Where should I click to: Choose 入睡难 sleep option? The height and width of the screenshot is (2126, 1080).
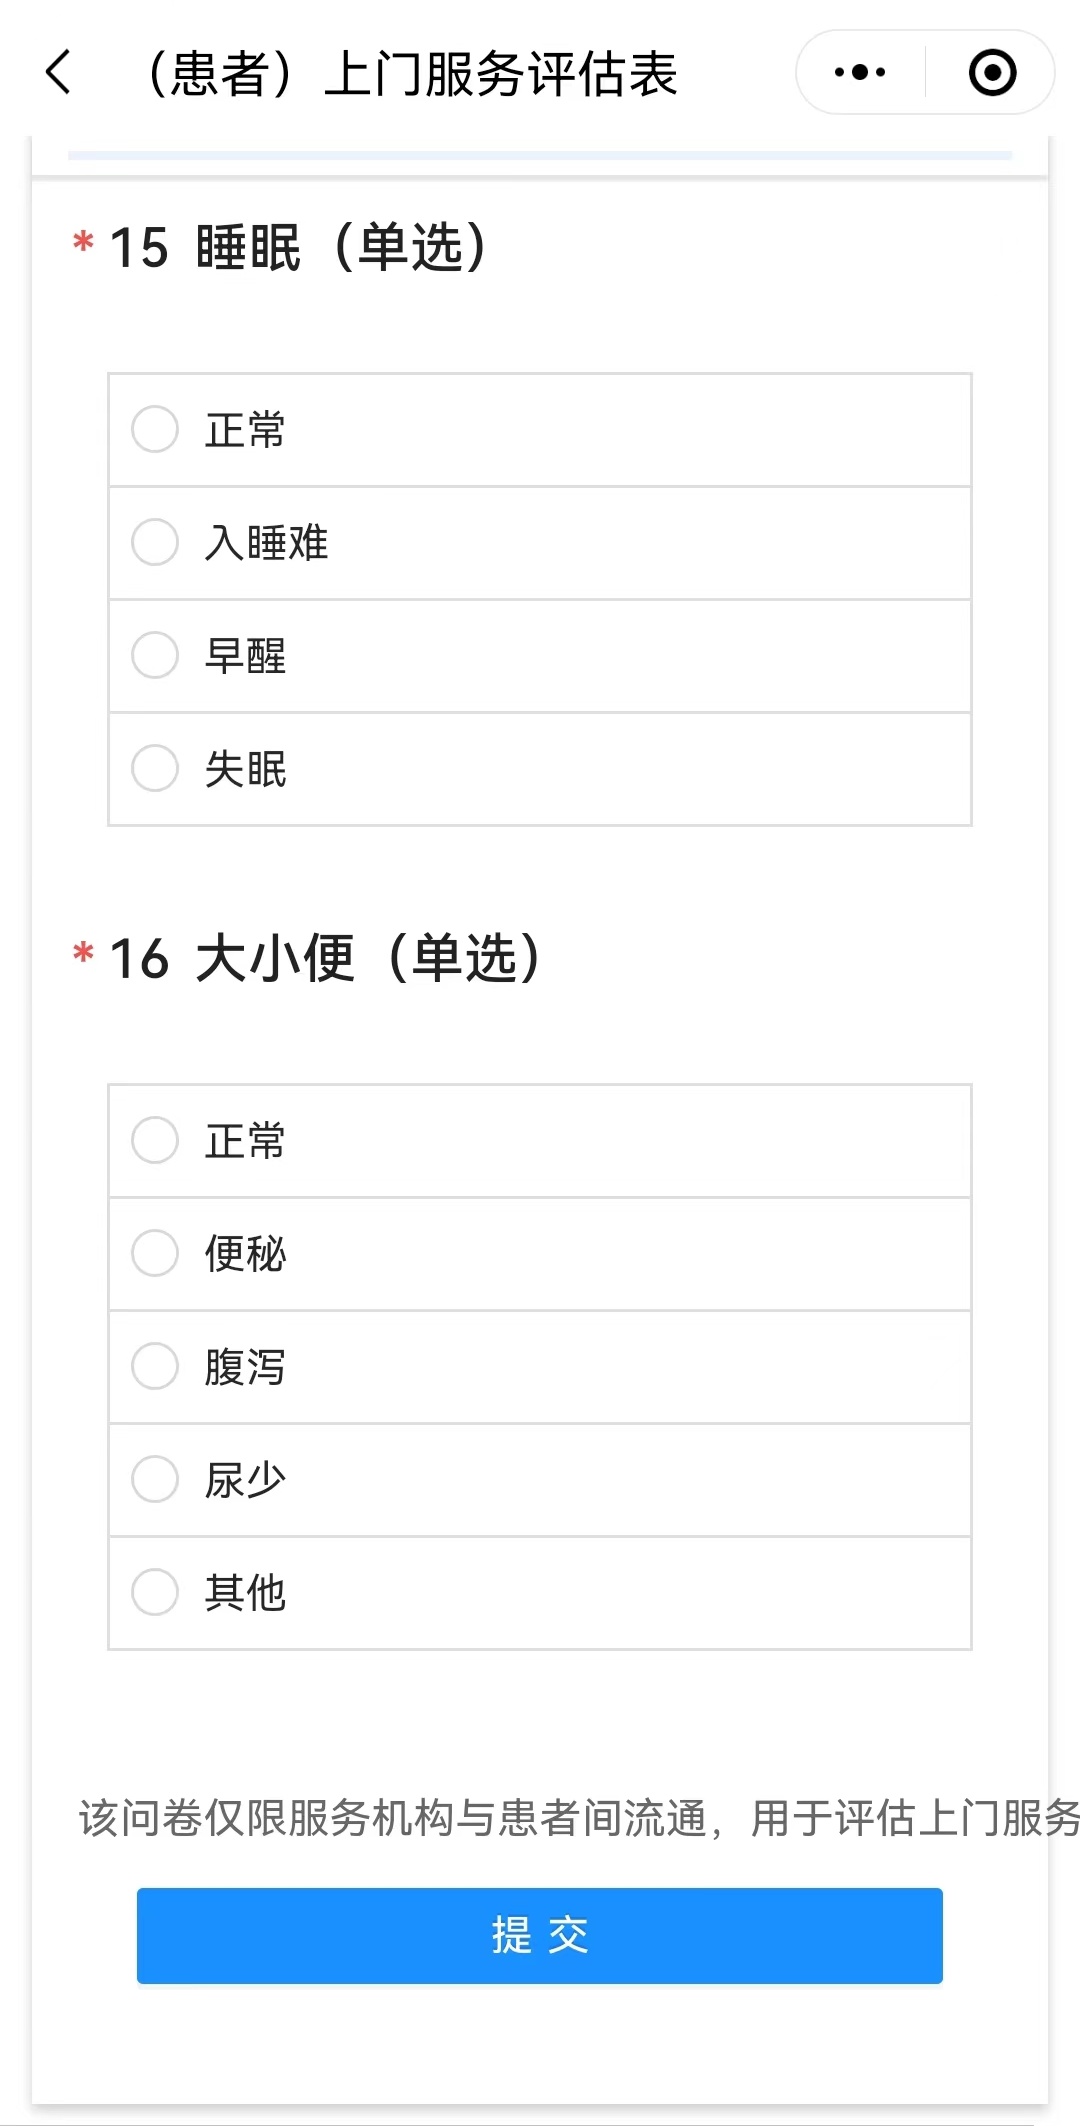click(x=155, y=543)
